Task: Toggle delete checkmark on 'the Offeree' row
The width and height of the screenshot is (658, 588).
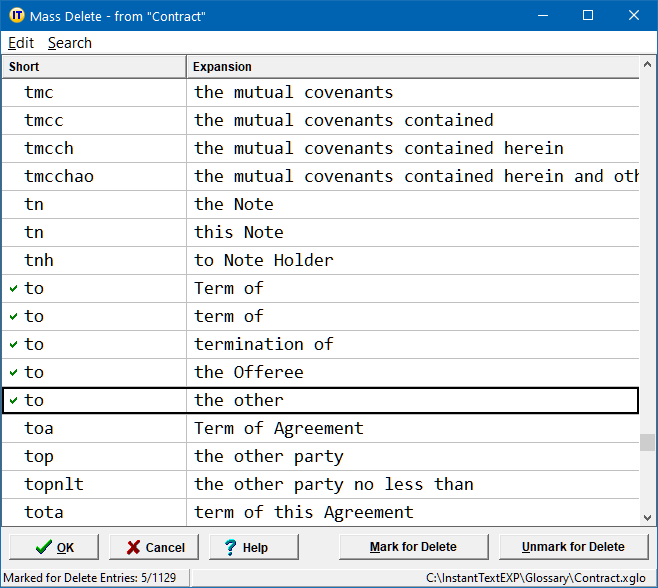Action: [13, 372]
